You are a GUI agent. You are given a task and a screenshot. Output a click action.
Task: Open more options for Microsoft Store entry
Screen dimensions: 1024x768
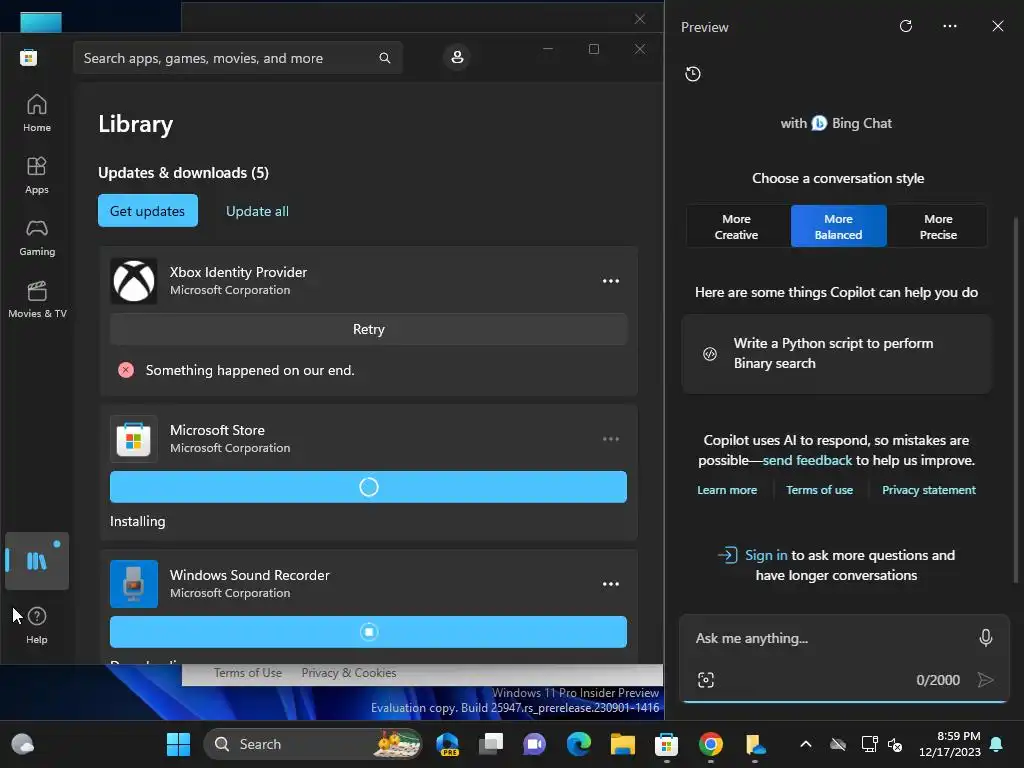[x=611, y=439]
